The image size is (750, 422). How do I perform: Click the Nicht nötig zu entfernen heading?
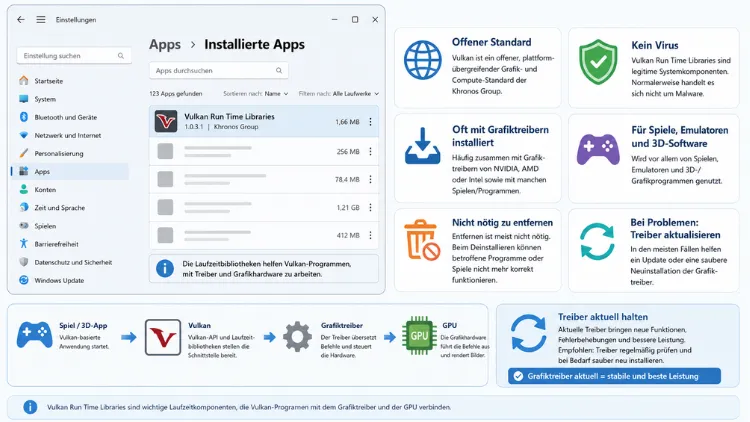(x=502, y=222)
